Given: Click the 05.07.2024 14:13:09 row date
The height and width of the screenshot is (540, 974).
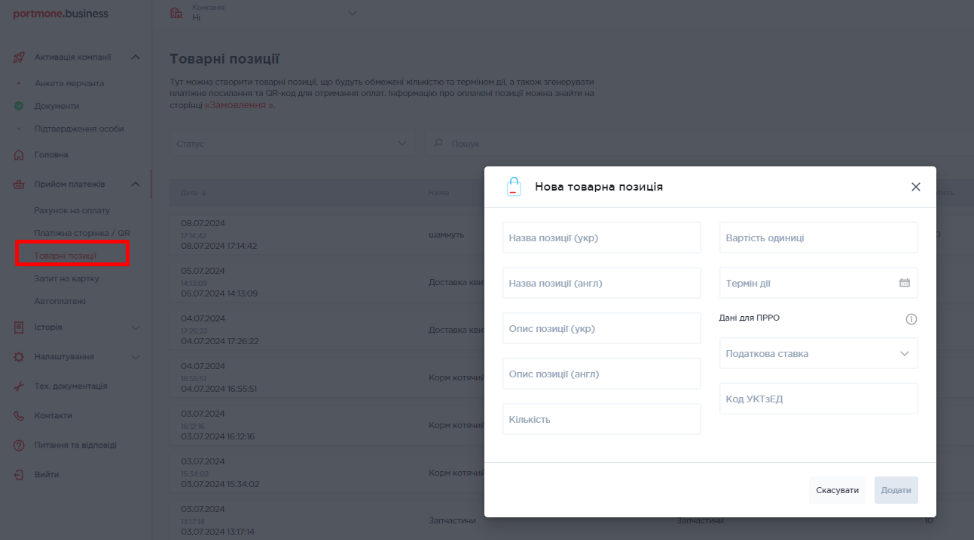Looking at the screenshot, I should [219, 293].
